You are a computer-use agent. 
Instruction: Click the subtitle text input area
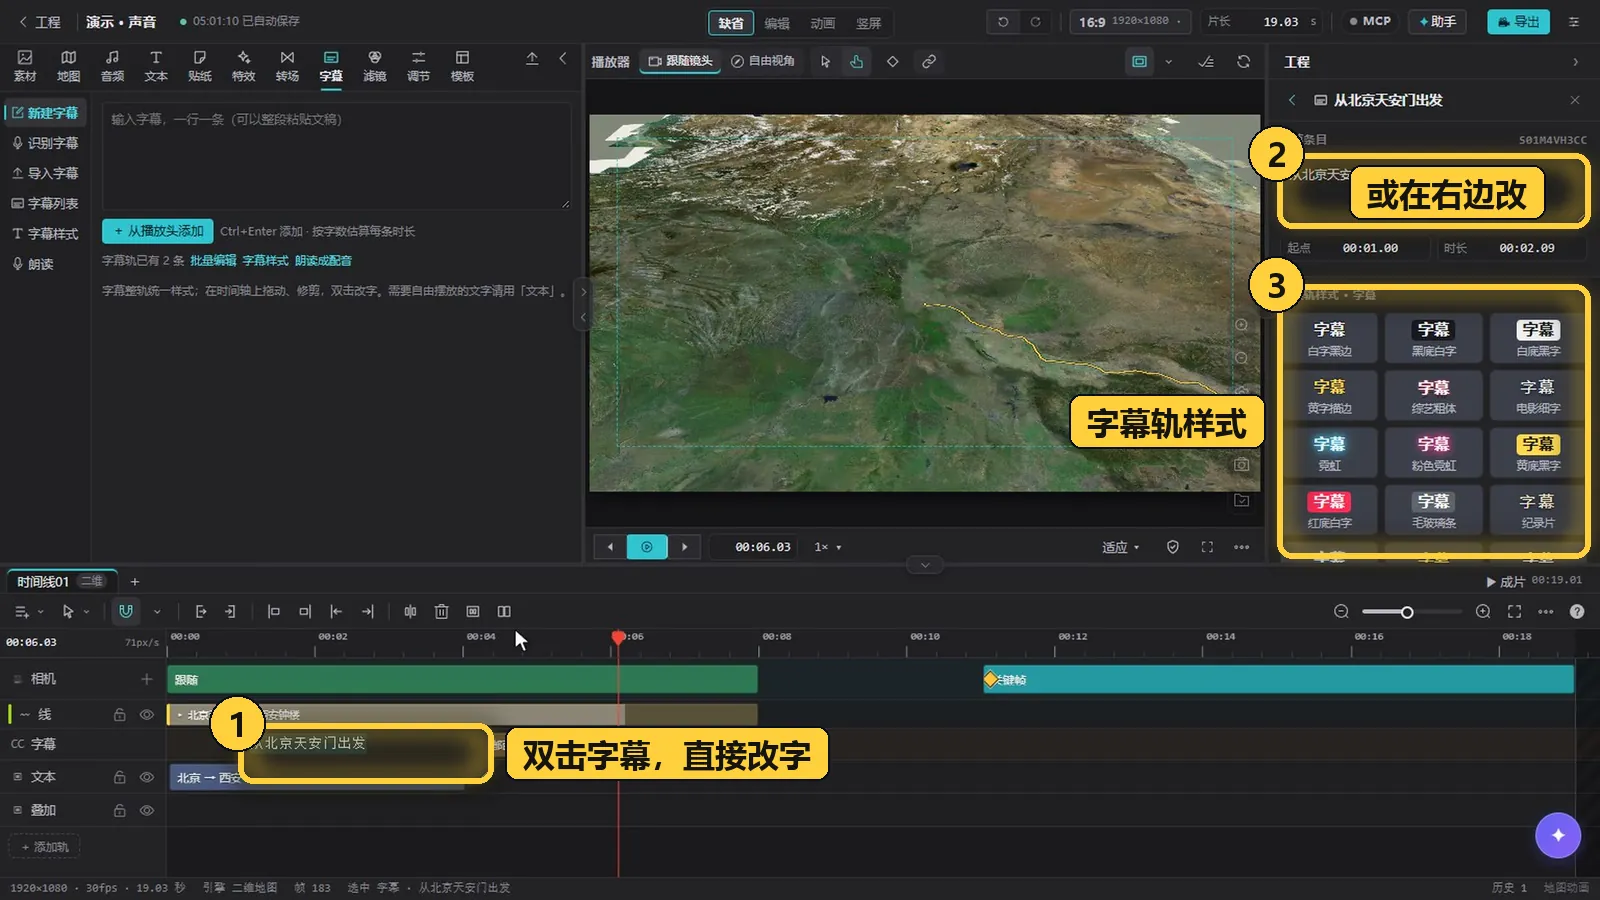point(337,155)
